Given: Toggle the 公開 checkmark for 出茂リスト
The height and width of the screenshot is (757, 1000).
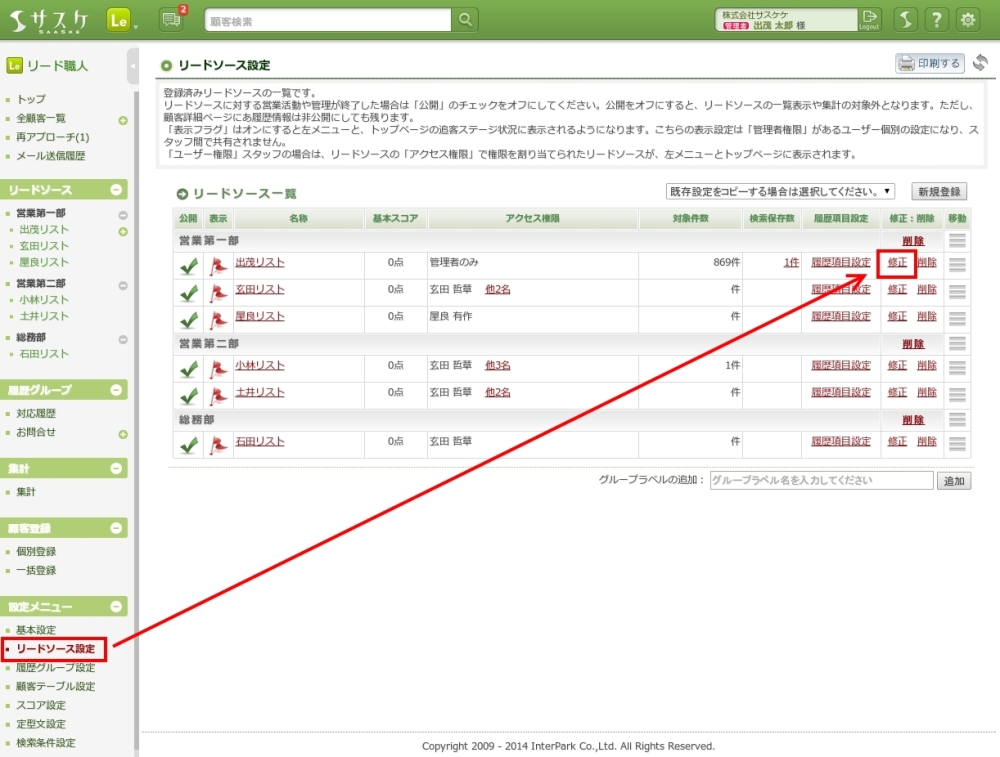Looking at the screenshot, I should [x=188, y=266].
